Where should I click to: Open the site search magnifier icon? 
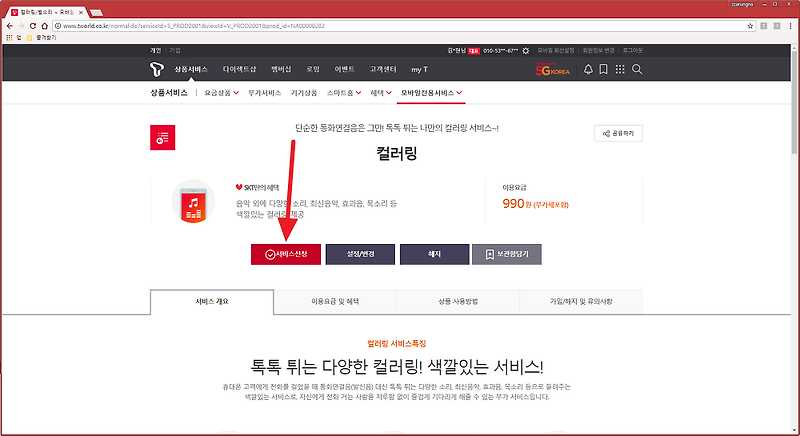[637, 69]
